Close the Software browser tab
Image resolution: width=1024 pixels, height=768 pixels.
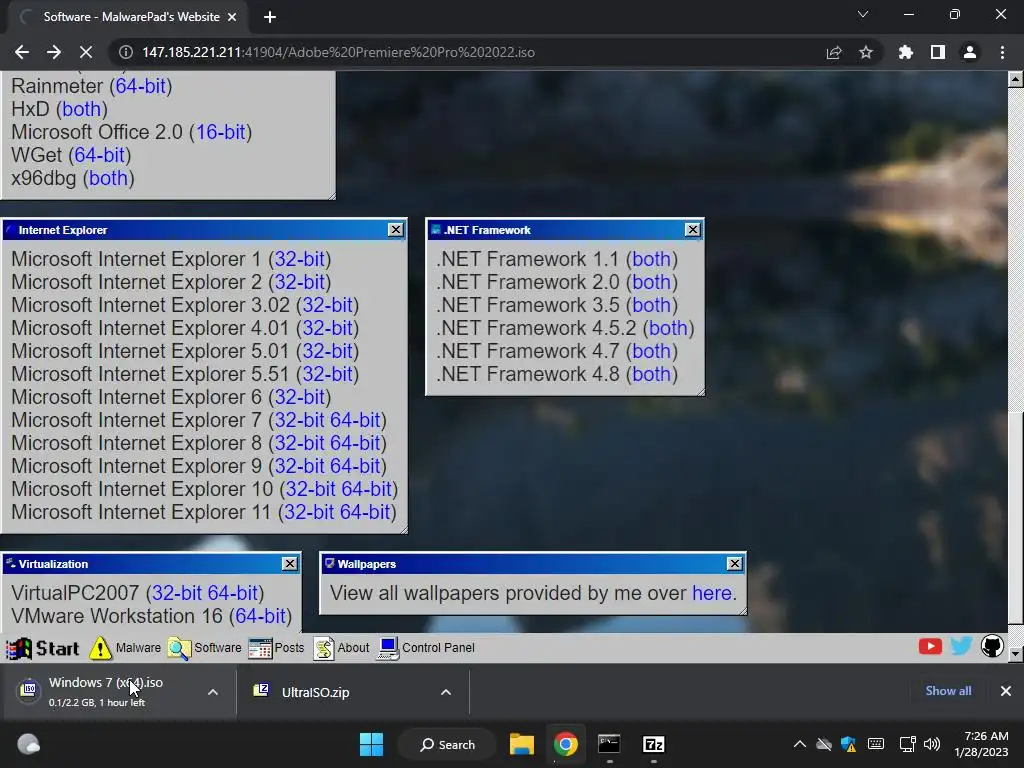232,17
